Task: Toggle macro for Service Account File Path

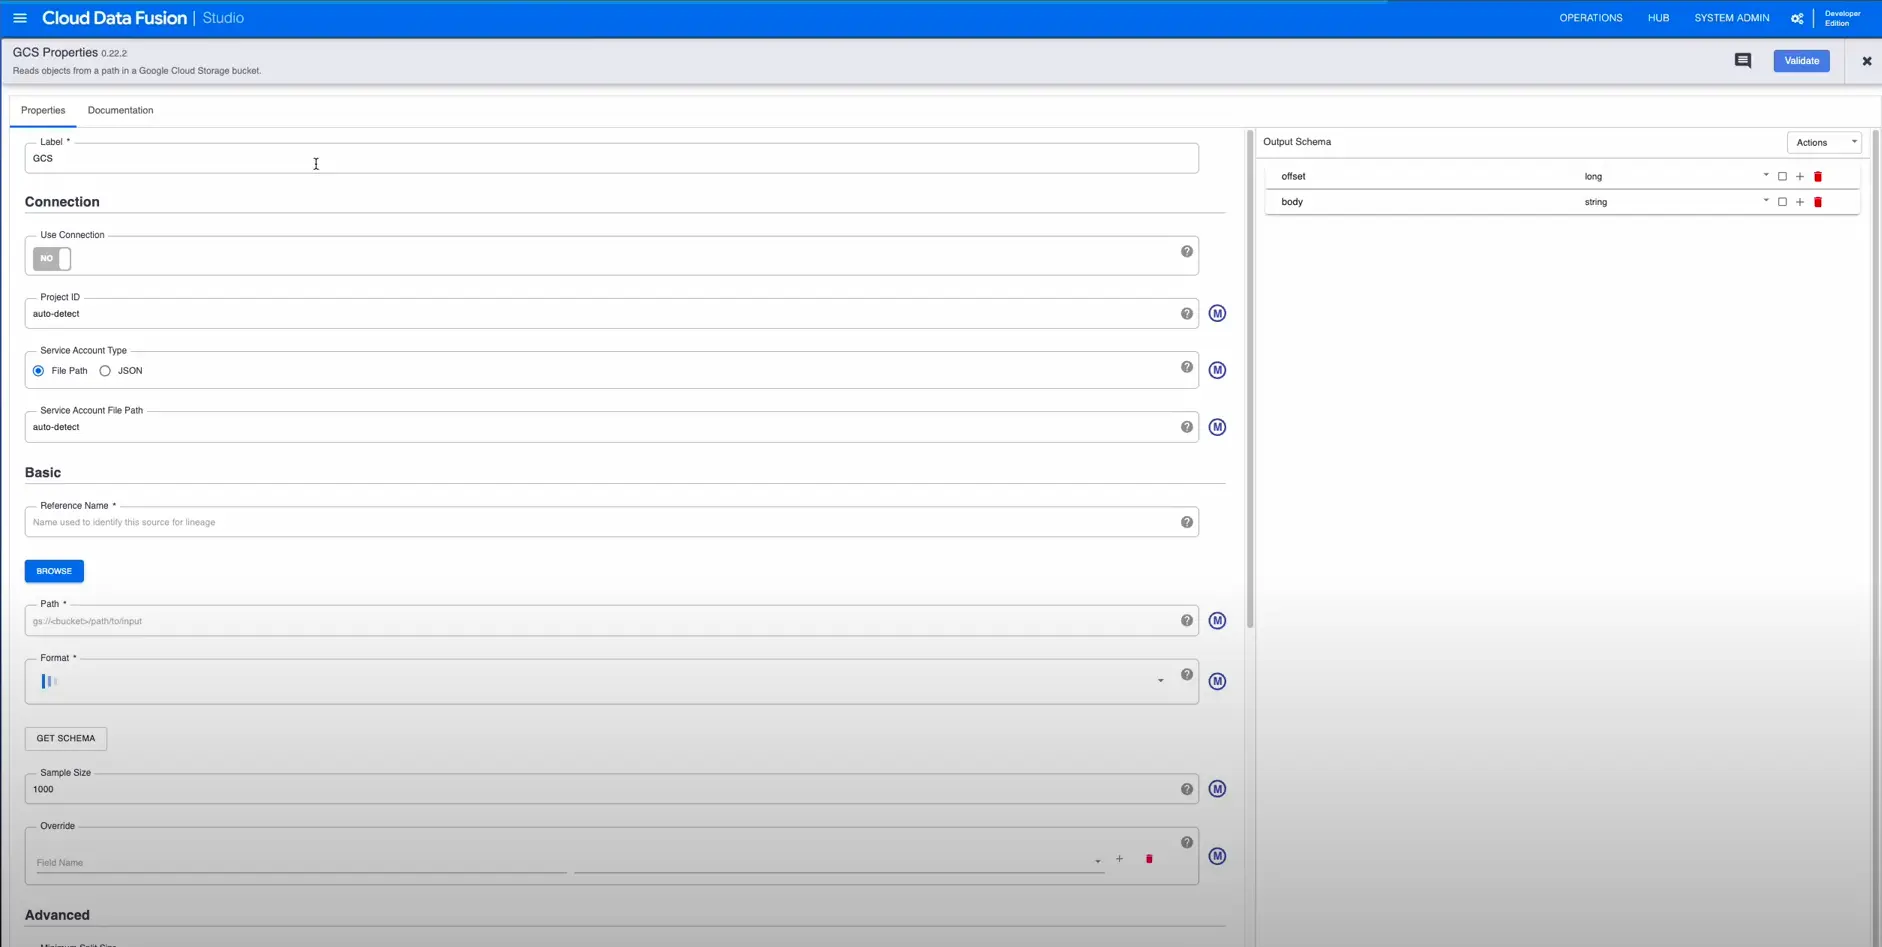Action: coord(1217,427)
